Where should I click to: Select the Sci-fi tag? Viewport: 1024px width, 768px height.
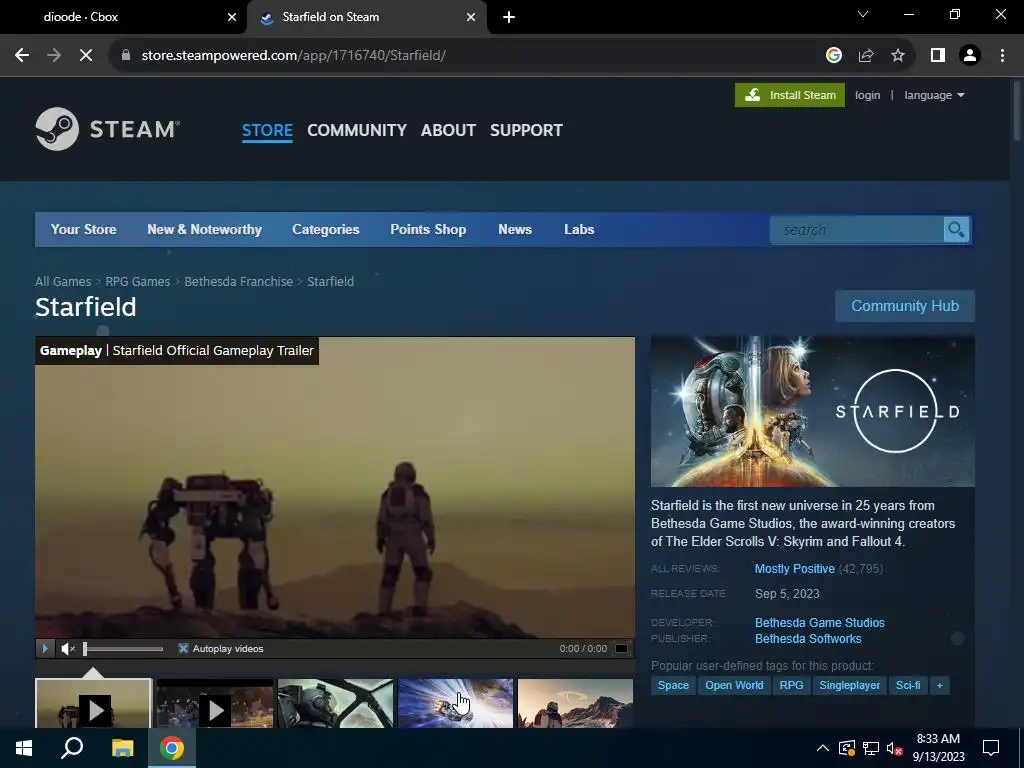pyautogui.click(x=908, y=686)
